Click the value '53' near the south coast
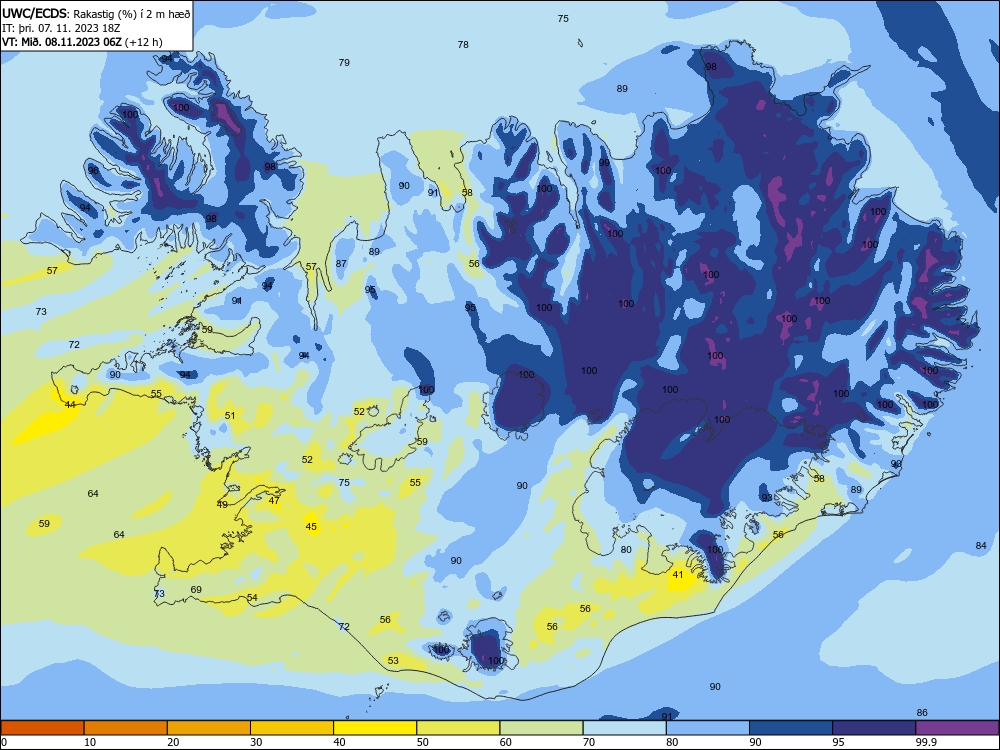Image resolution: width=1000 pixels, height=750 pixels. pos(393,661)
